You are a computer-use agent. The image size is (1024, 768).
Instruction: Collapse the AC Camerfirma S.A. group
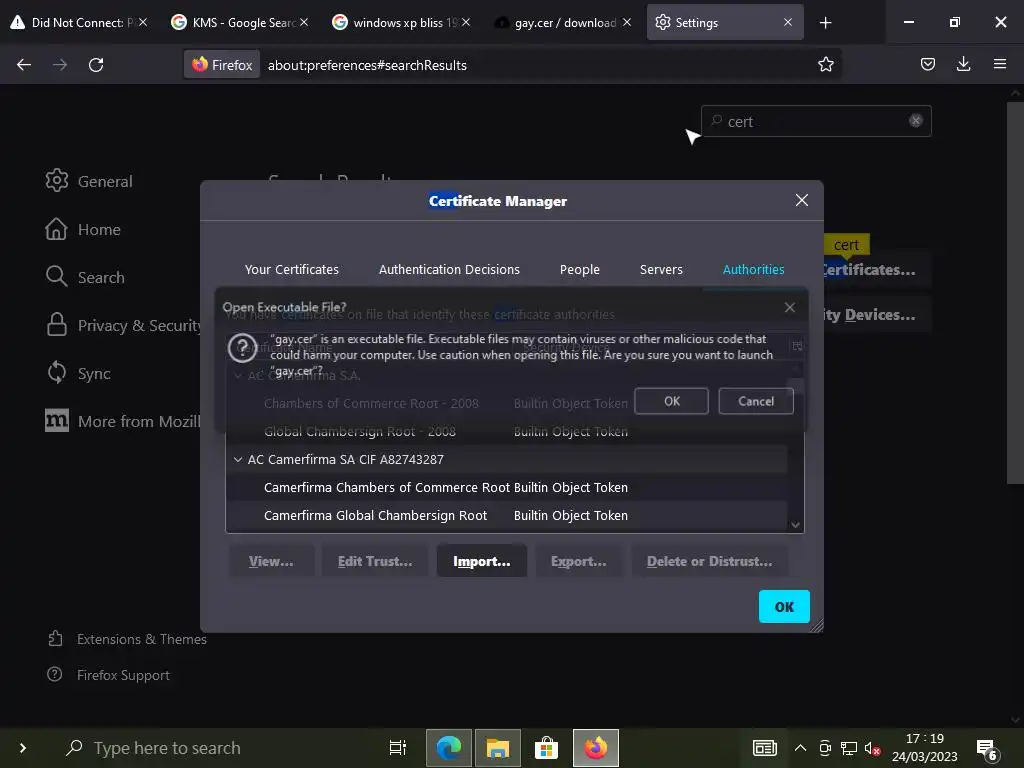(238, 376)
